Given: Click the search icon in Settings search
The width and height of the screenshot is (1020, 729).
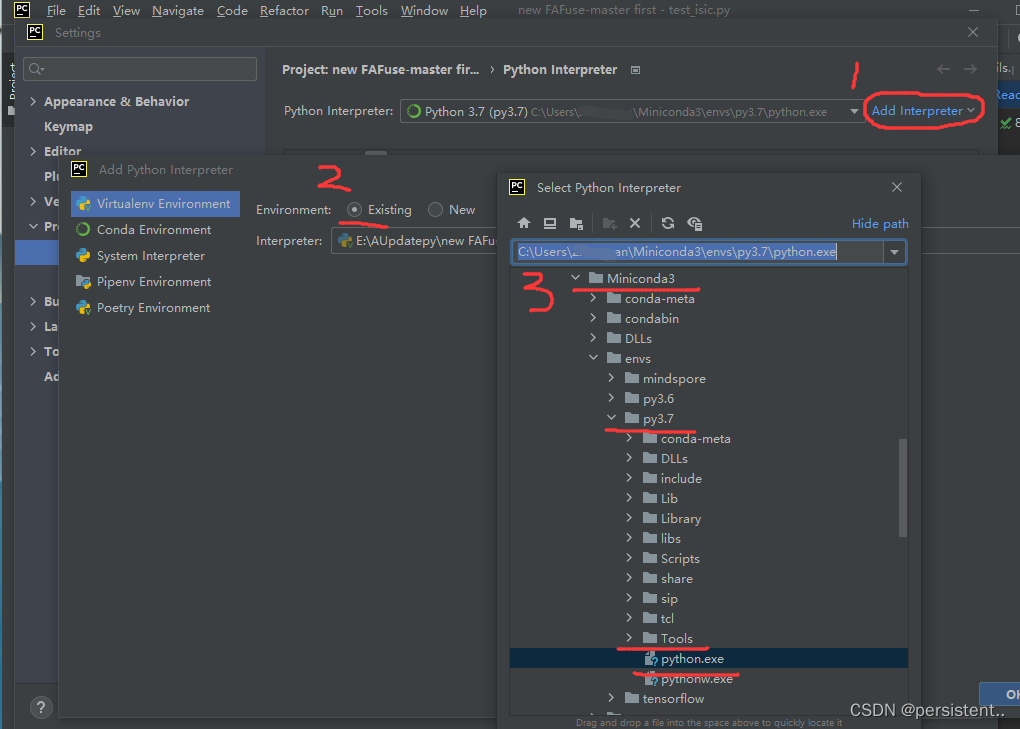Looking at the screenshot, I should pyautogui.click(x=36, y=69).
